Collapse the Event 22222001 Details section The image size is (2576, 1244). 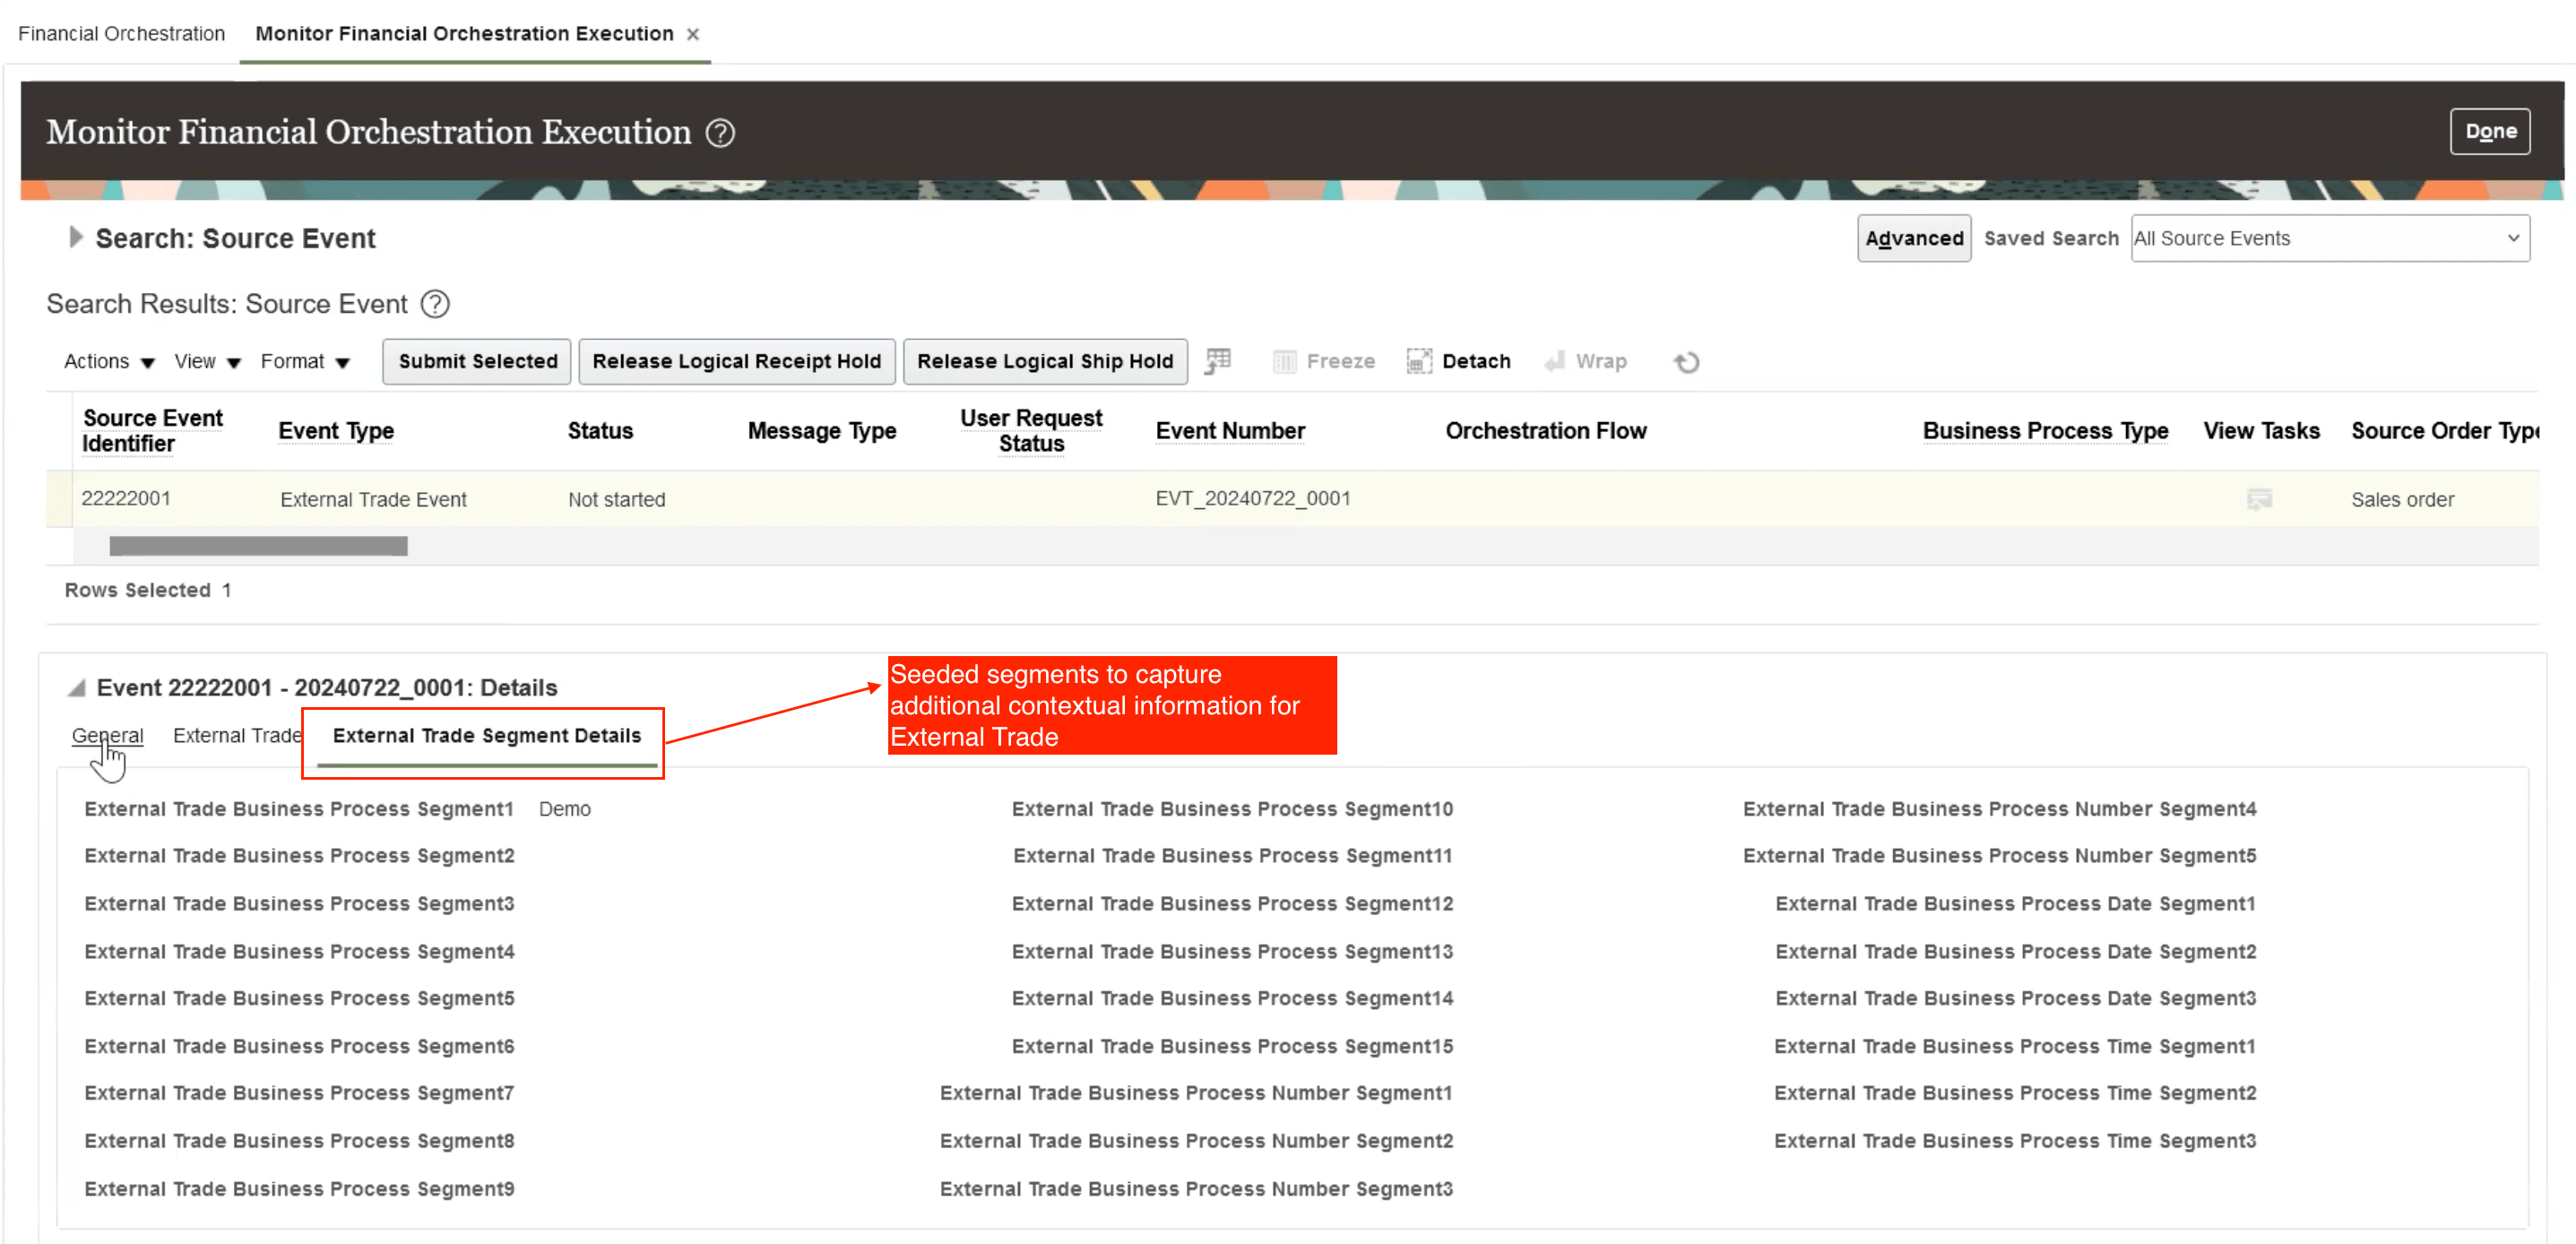[76, 688]
